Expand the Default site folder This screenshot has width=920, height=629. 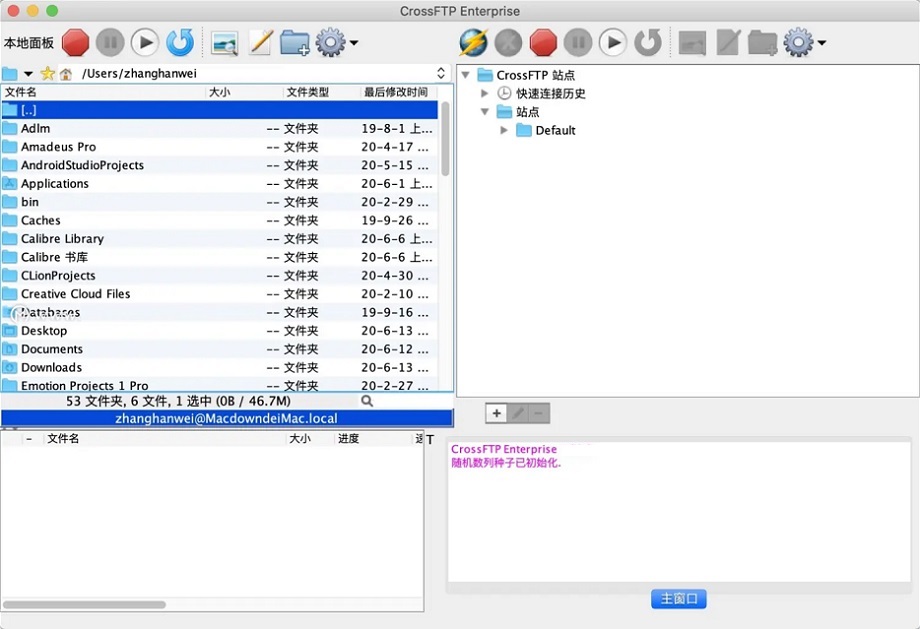click(505, 130)
